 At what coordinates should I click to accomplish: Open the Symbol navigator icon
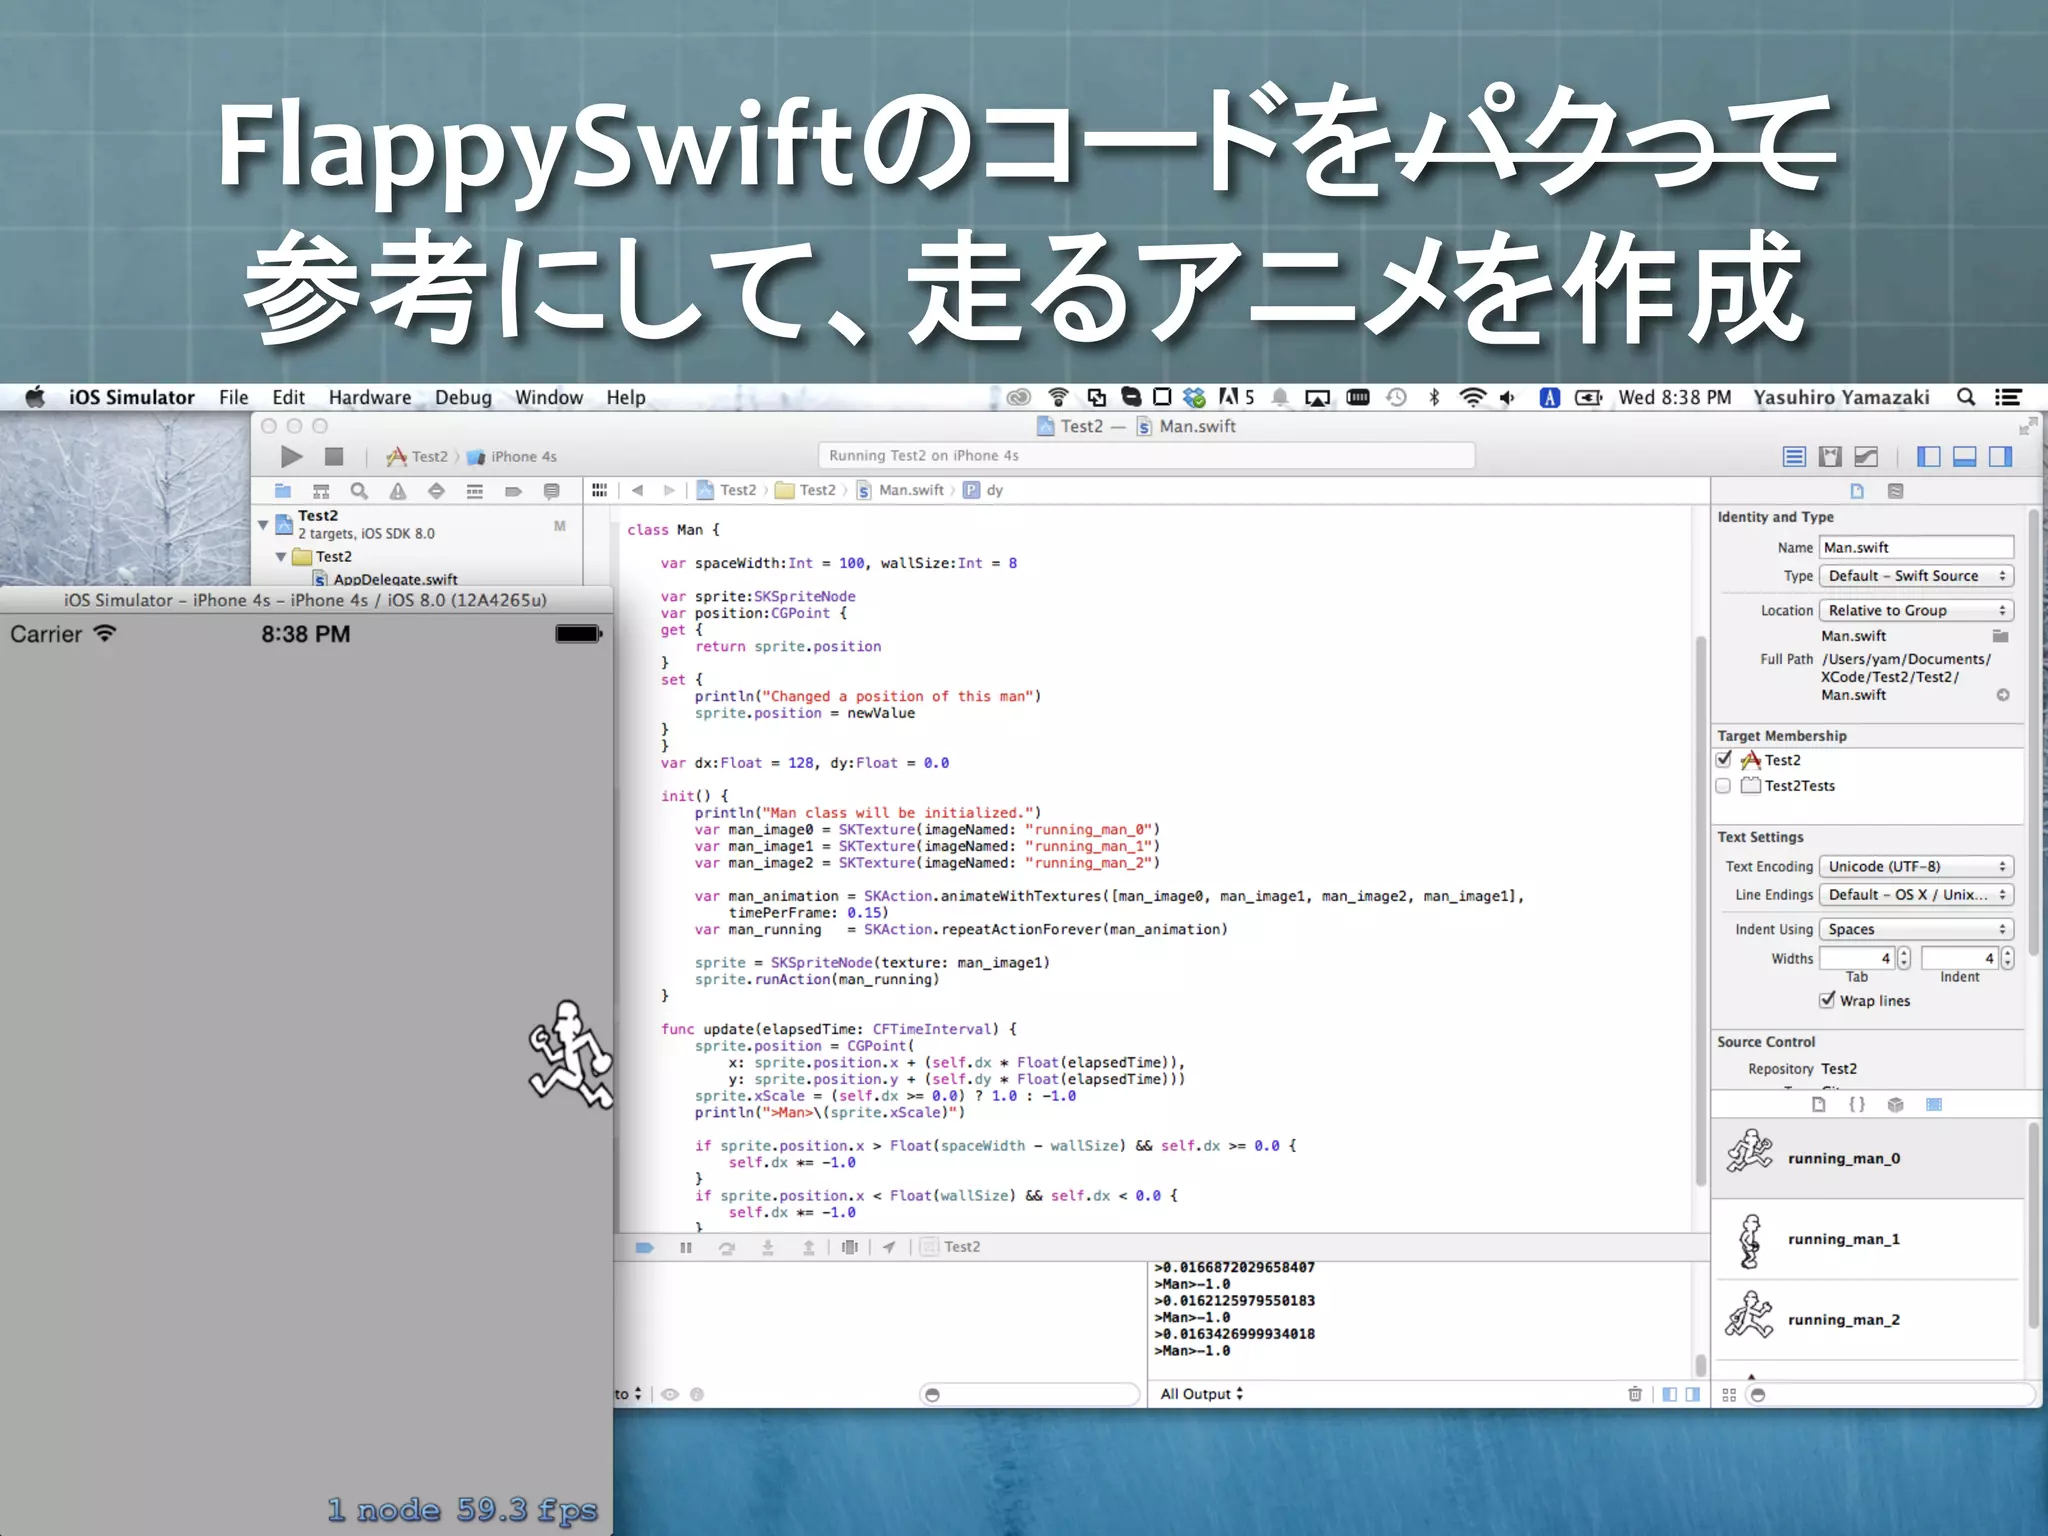tap(321, 491)
